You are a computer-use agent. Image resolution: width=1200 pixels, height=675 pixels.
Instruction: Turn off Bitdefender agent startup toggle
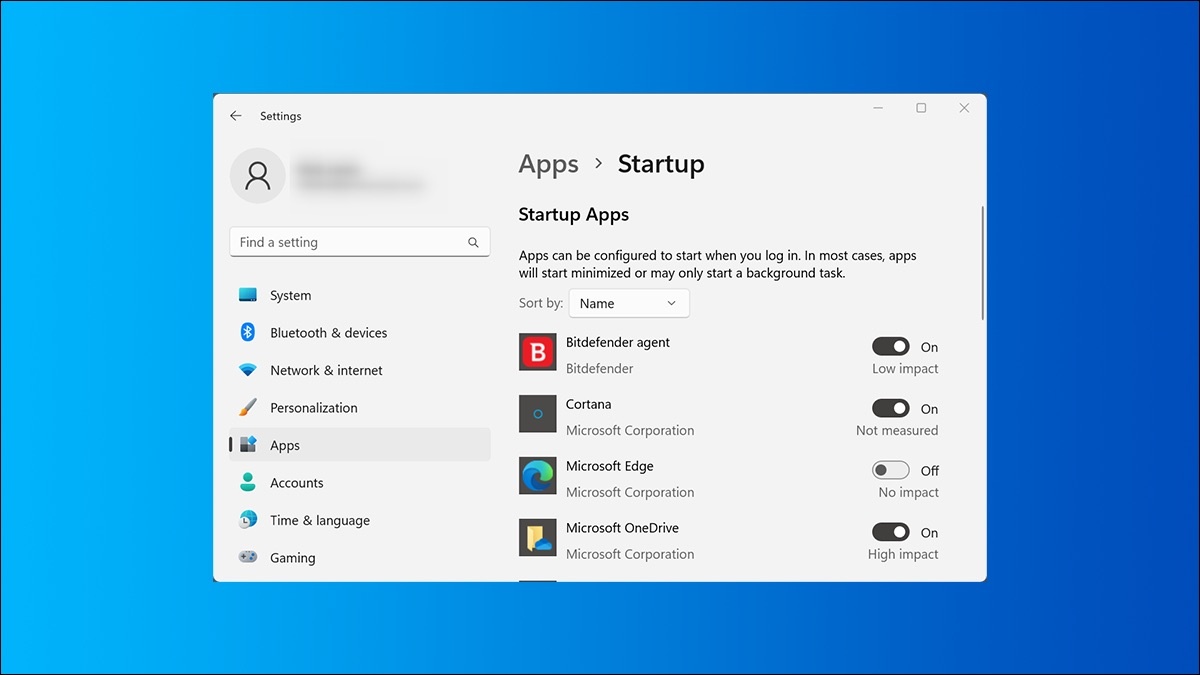890,347
